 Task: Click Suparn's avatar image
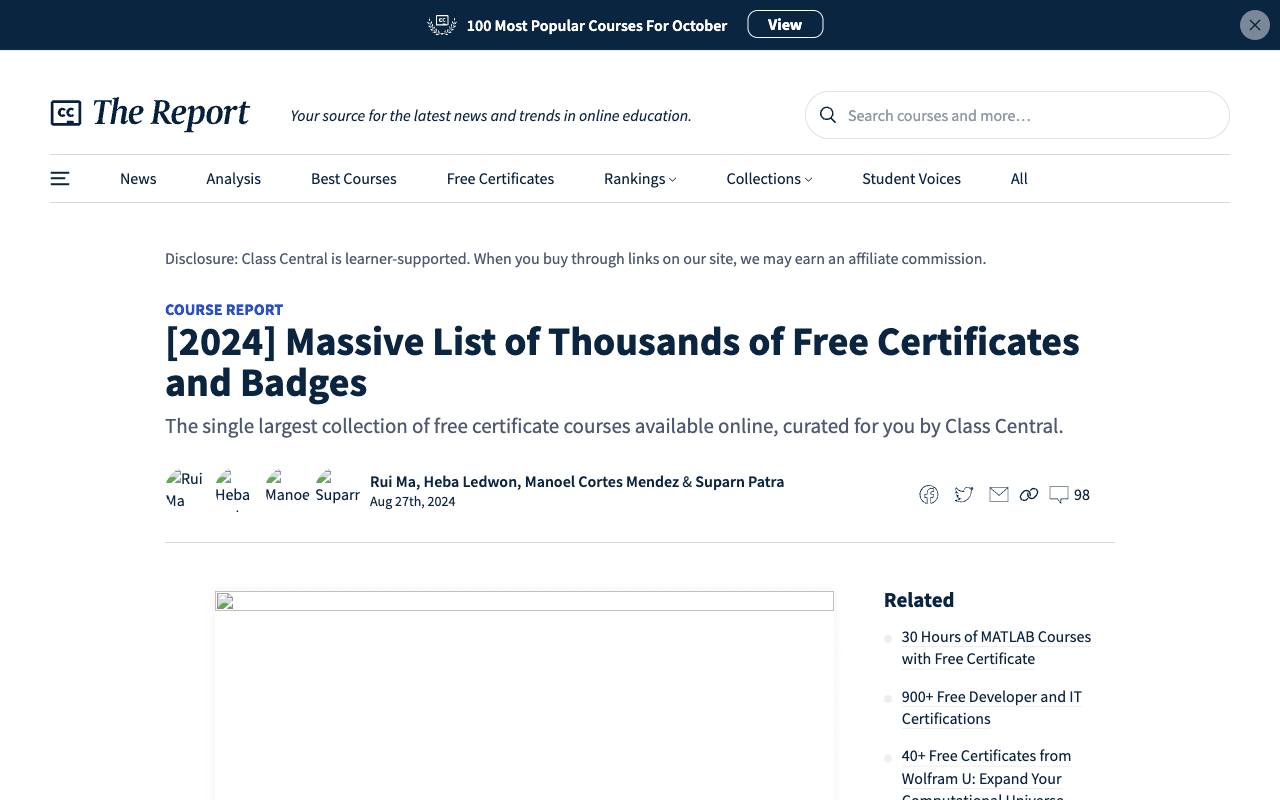(x=337, y=488)
